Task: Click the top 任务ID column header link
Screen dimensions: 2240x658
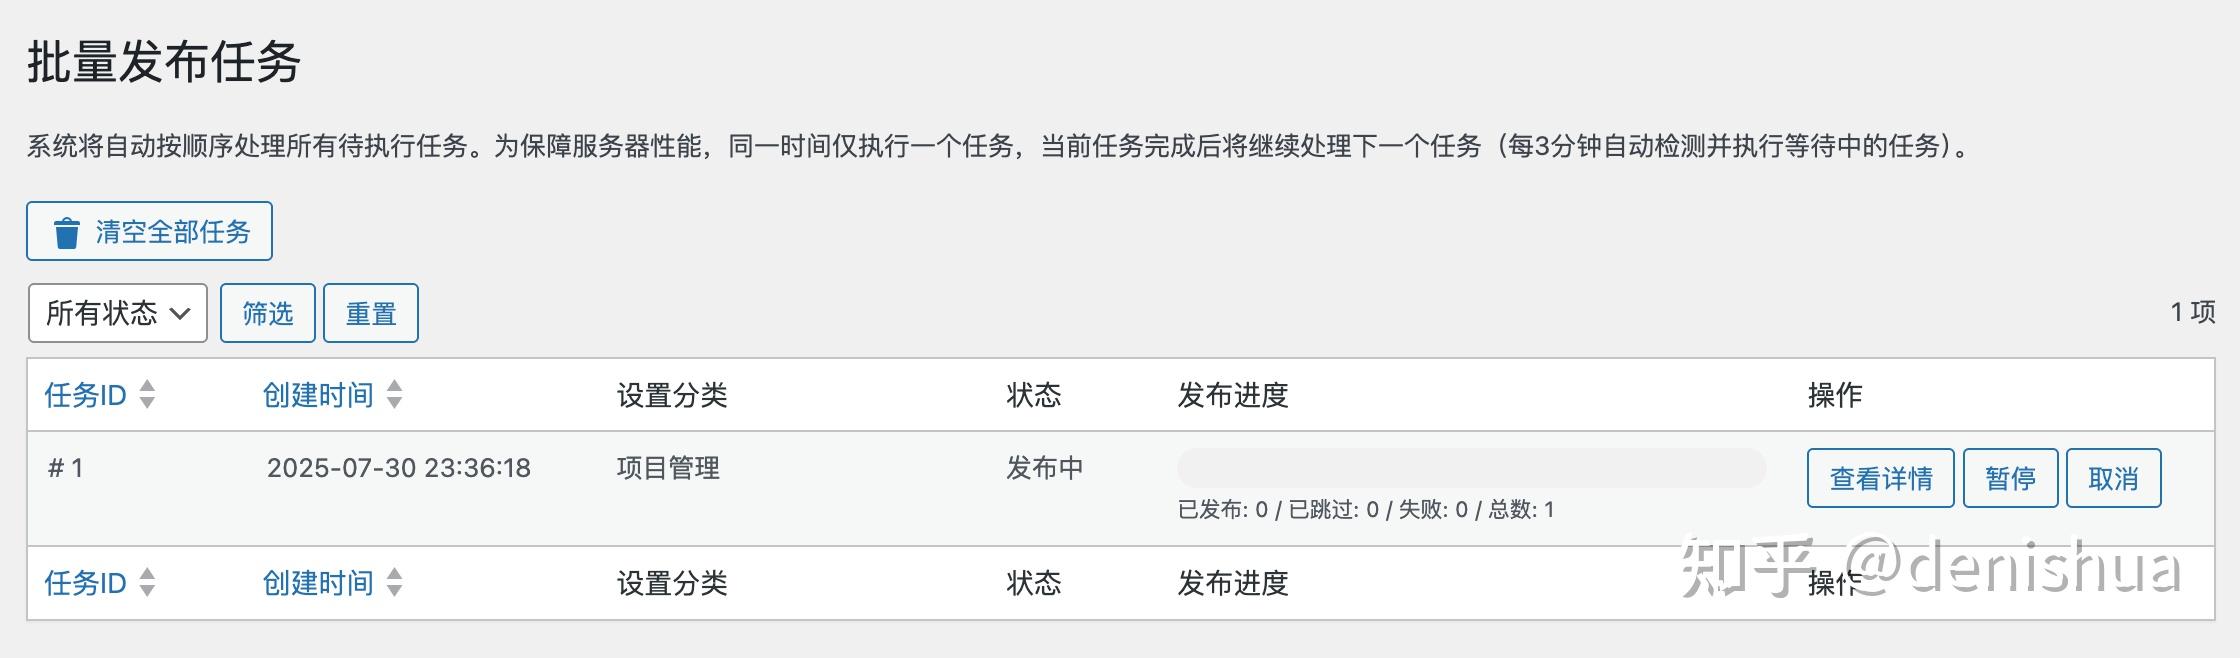Action: tap(85, 395)
